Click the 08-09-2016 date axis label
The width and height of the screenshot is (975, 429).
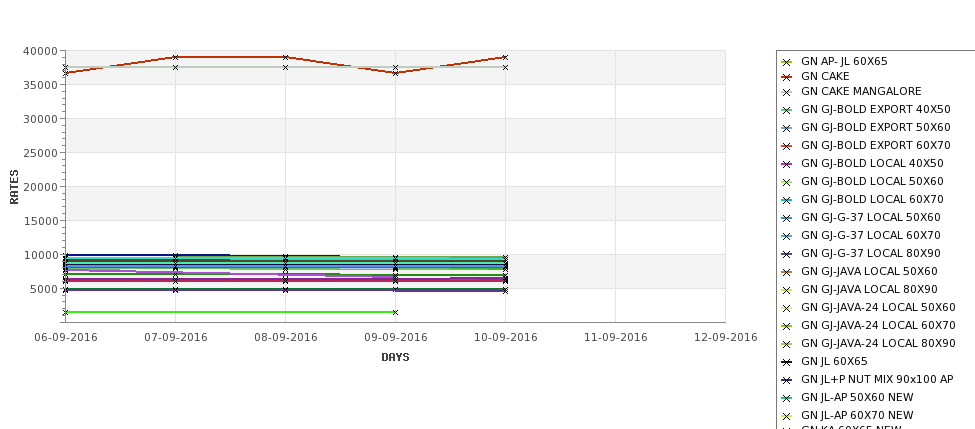(x=285, y=338)
